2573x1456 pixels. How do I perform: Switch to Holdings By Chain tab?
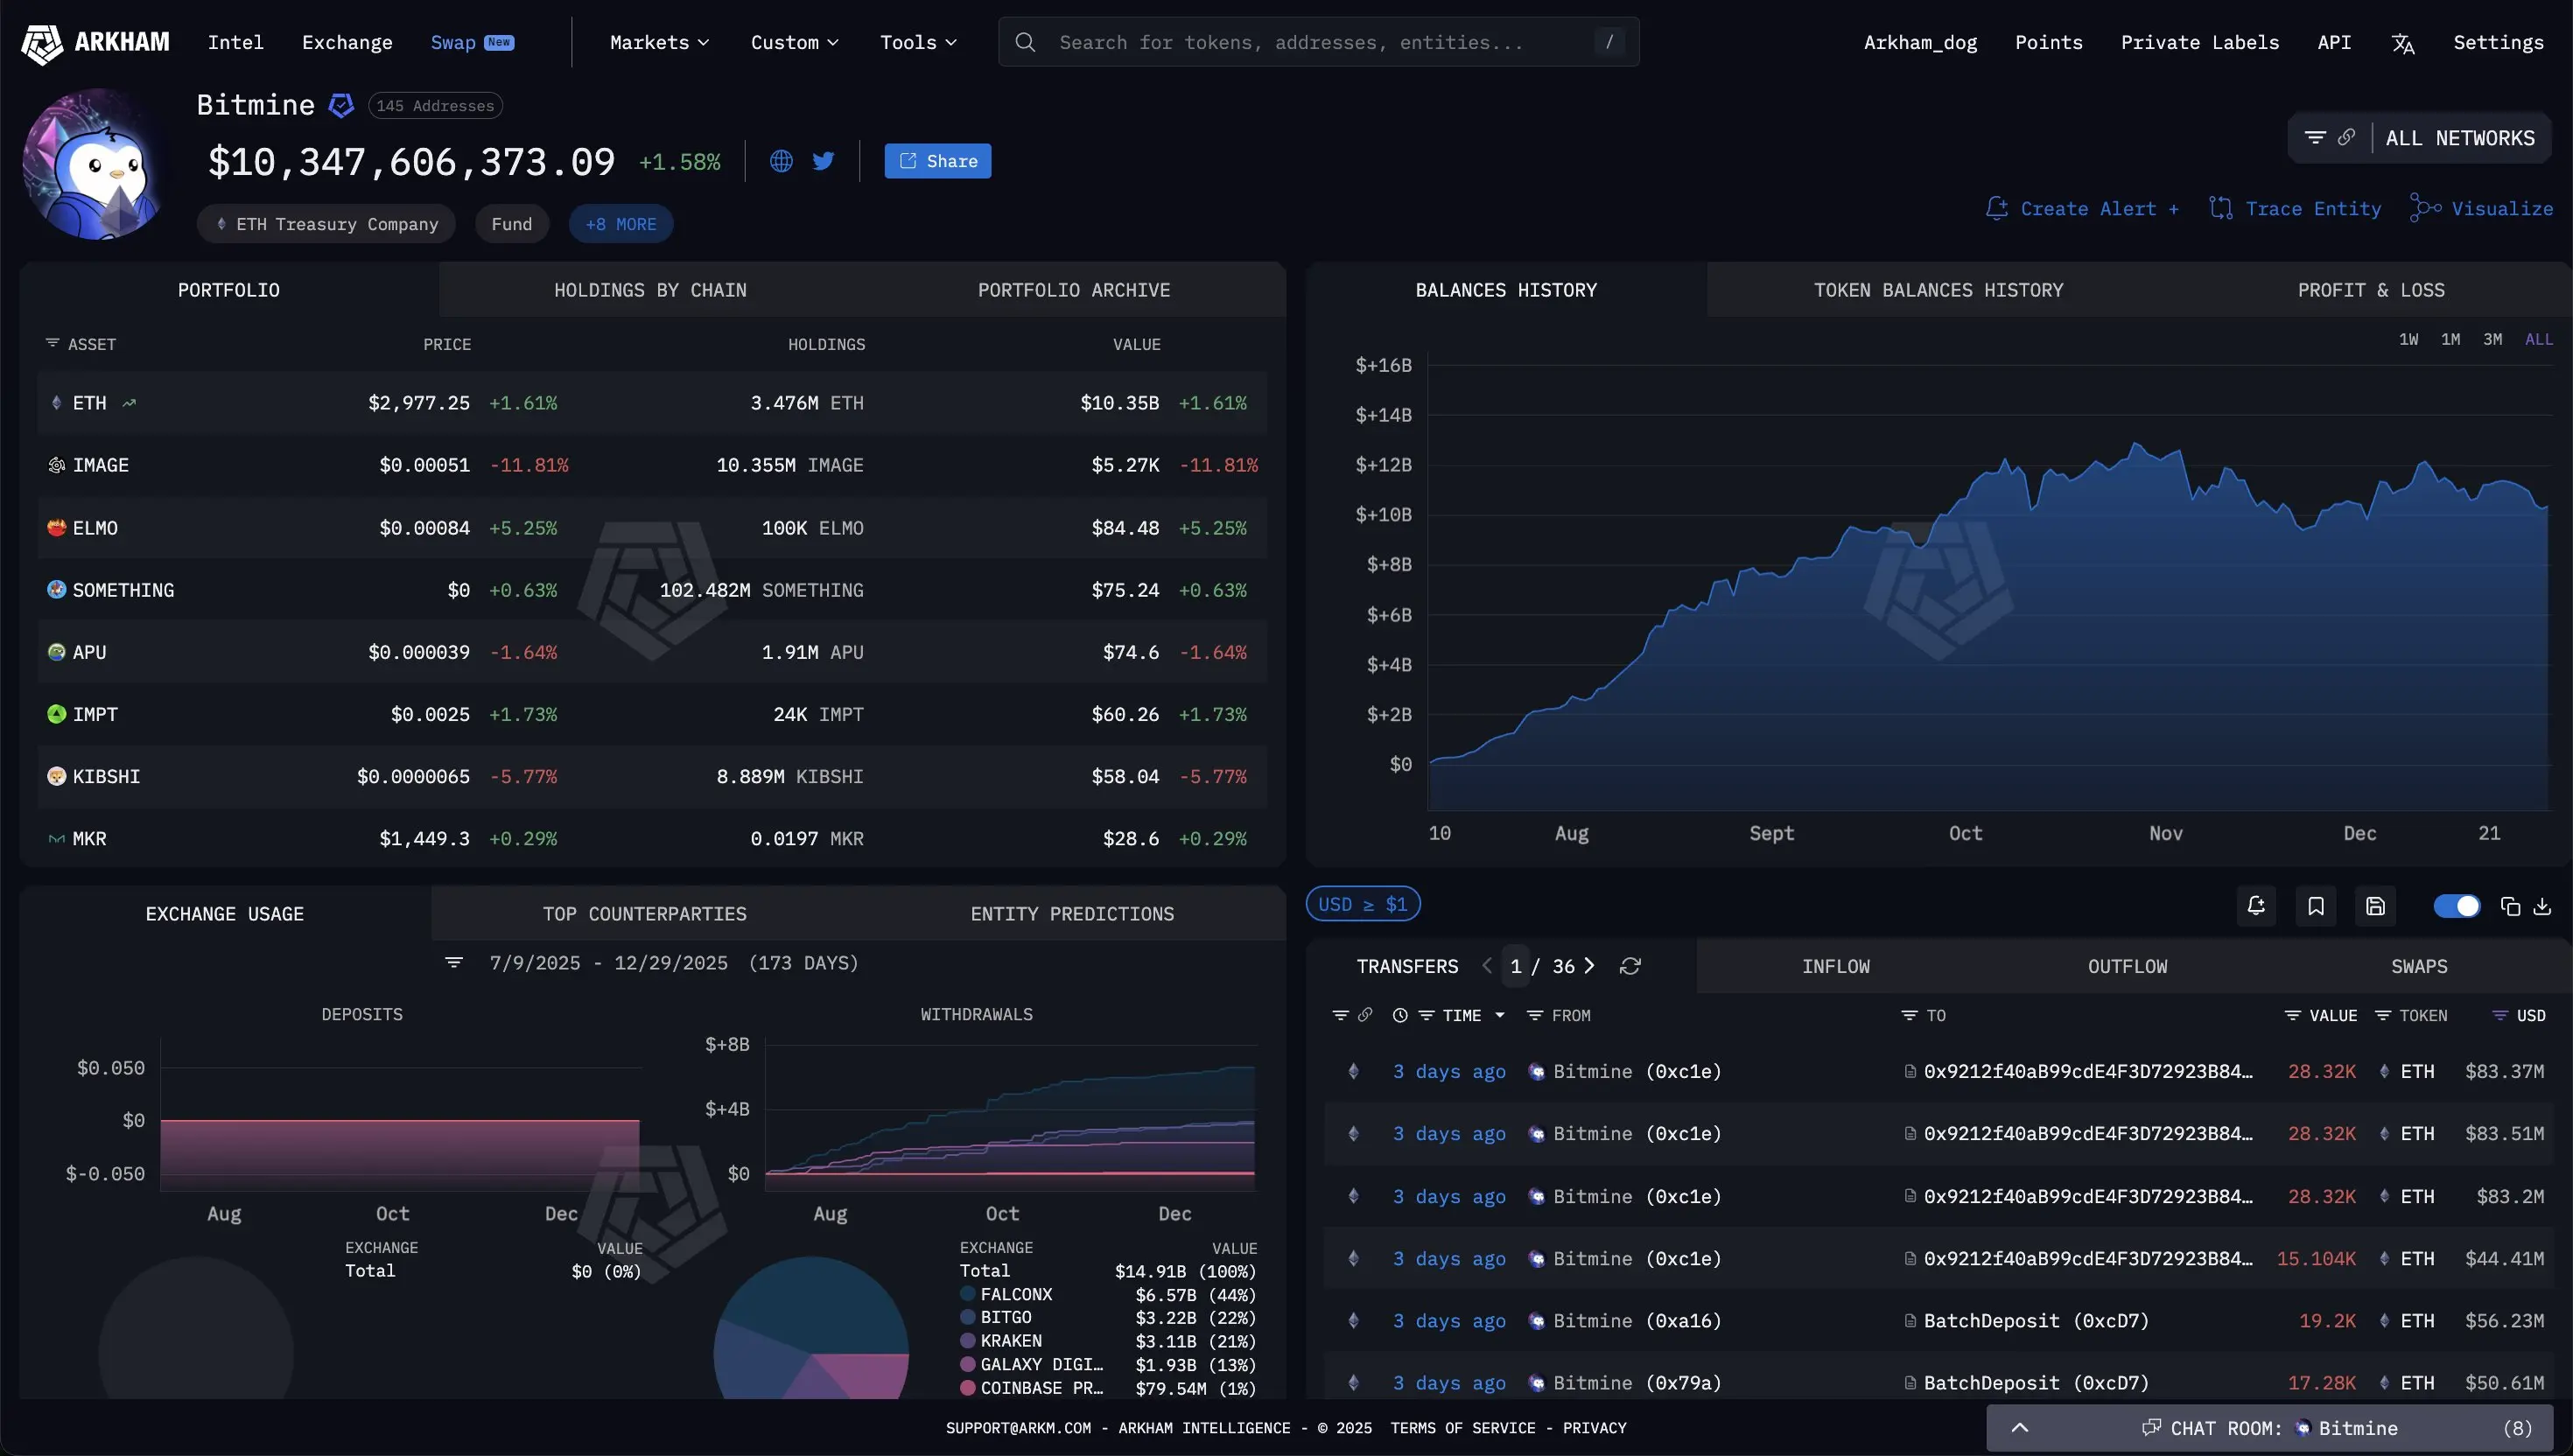pyautogui.click(x=650, y=290)
